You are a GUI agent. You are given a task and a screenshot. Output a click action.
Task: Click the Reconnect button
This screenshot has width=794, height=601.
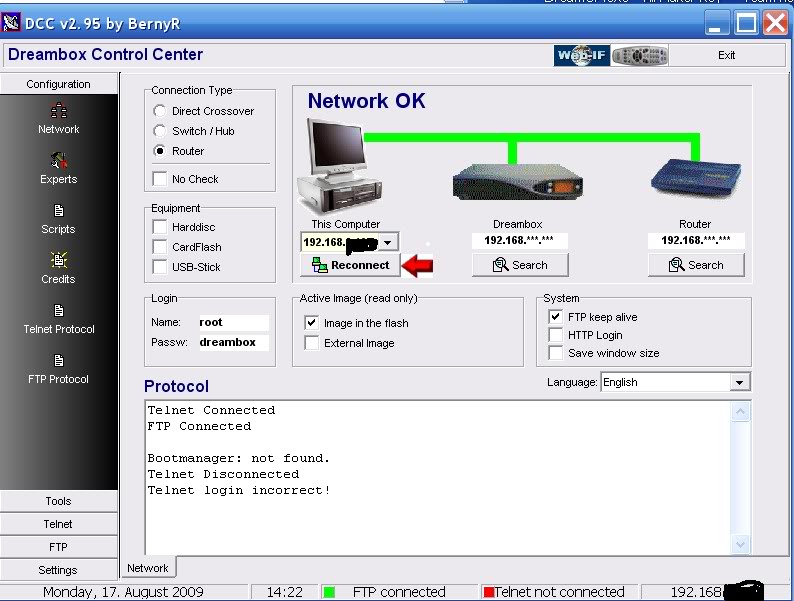coord(350,265)
